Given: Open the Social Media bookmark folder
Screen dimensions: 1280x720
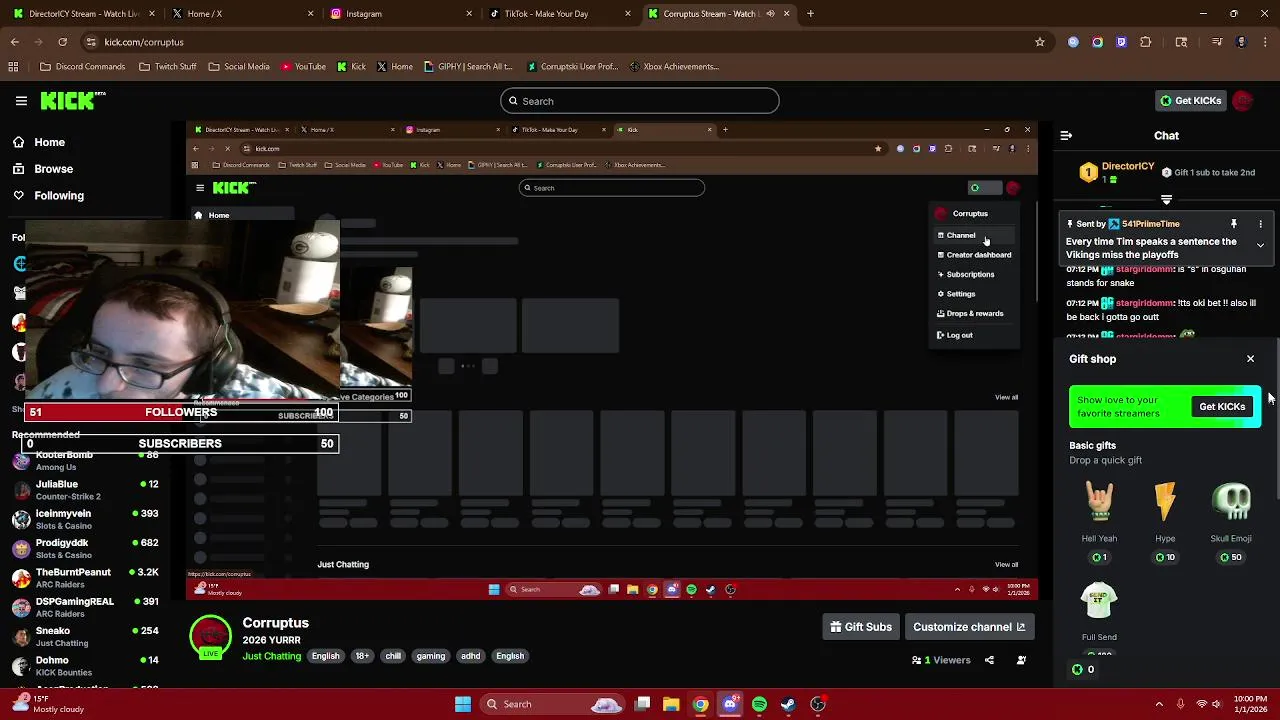Looking at the screenshot, I should (x=238, y=67).
